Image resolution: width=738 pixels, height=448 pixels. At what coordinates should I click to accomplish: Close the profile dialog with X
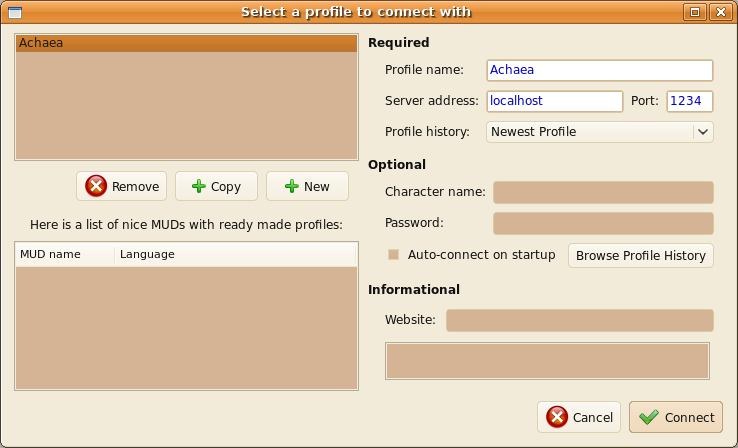(x=721, y=12)
